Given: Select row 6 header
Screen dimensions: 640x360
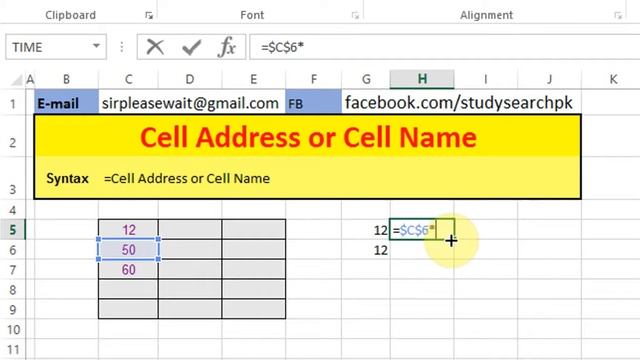Looking at the screenshot, I should pyautogui.click(x=13, y=250).
